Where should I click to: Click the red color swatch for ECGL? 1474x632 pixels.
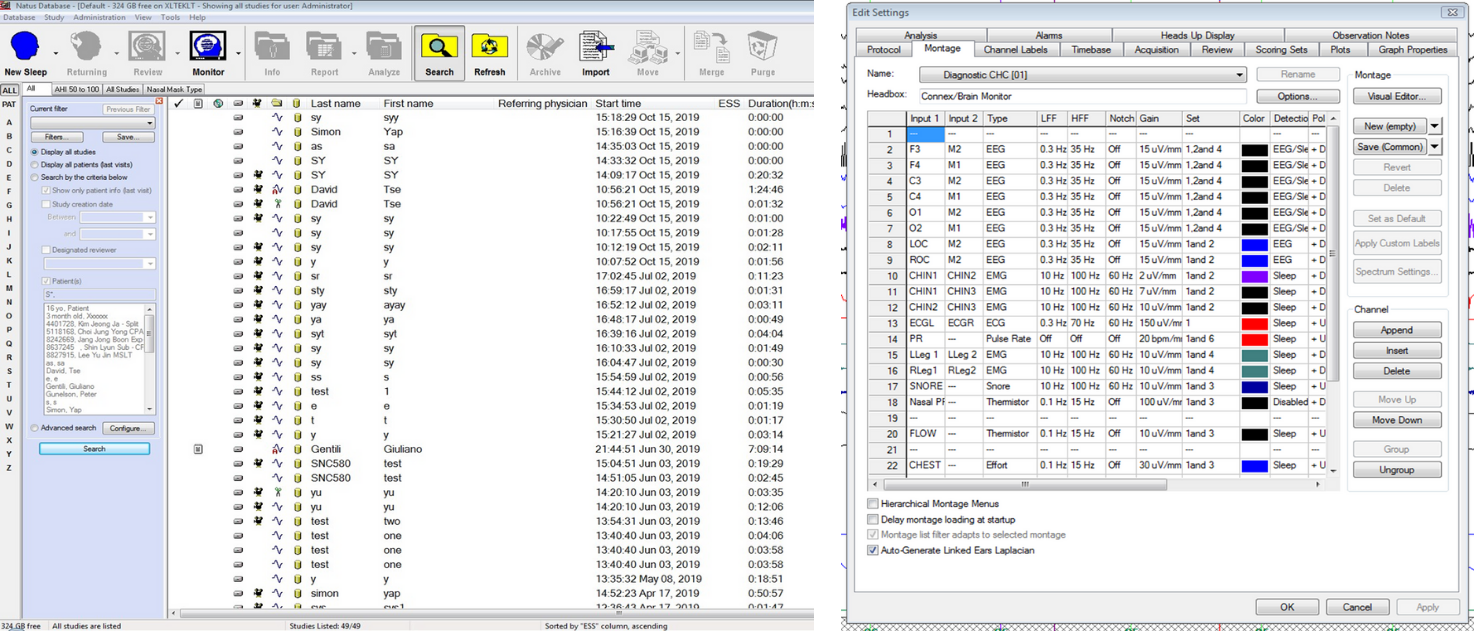coord(1254,323)
